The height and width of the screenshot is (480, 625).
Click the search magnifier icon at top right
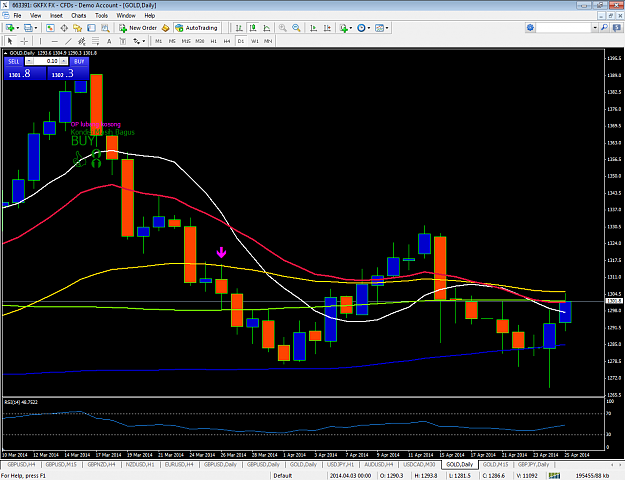(x=605, y=28)
